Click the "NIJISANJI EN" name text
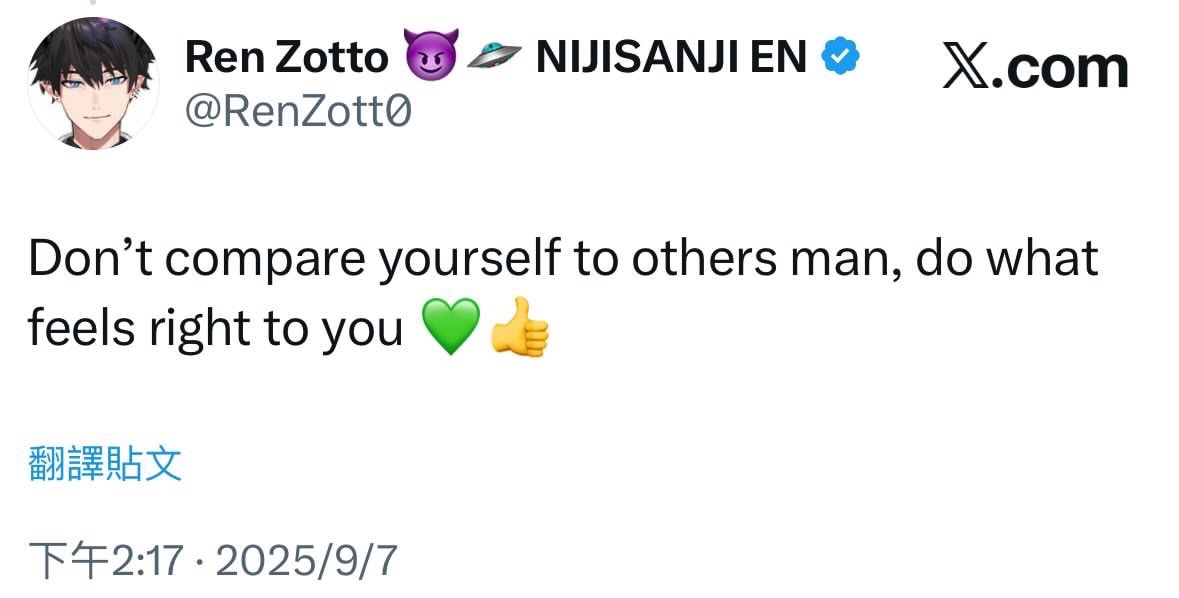 click(x=671, y=59)
